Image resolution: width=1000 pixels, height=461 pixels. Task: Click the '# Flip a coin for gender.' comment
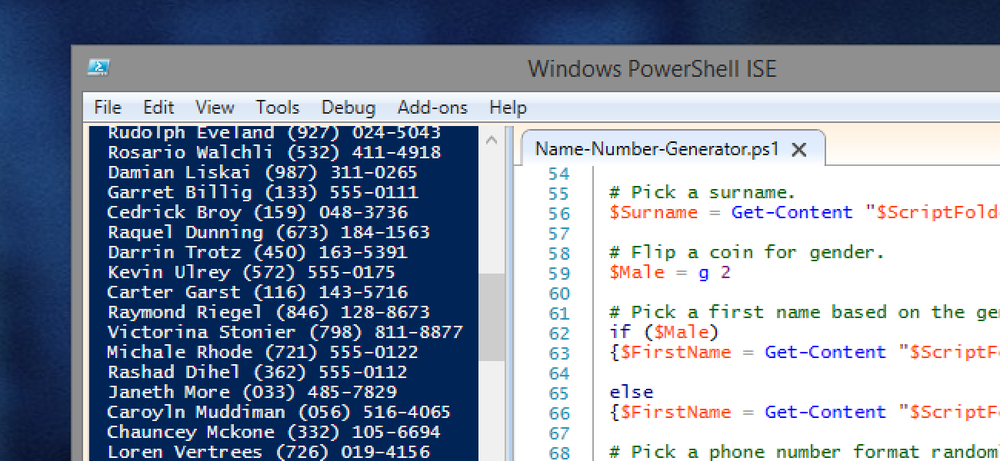click(747, 252)
